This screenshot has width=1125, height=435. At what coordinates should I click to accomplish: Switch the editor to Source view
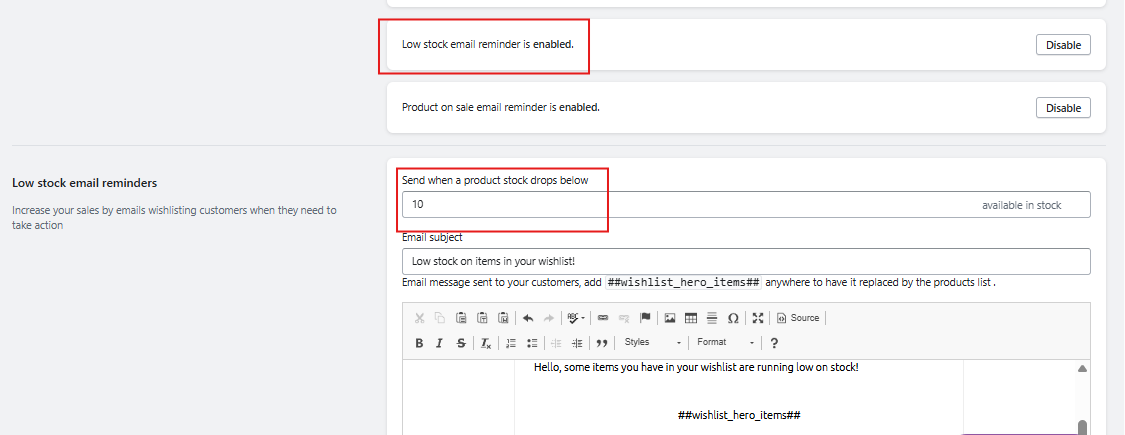798,318
